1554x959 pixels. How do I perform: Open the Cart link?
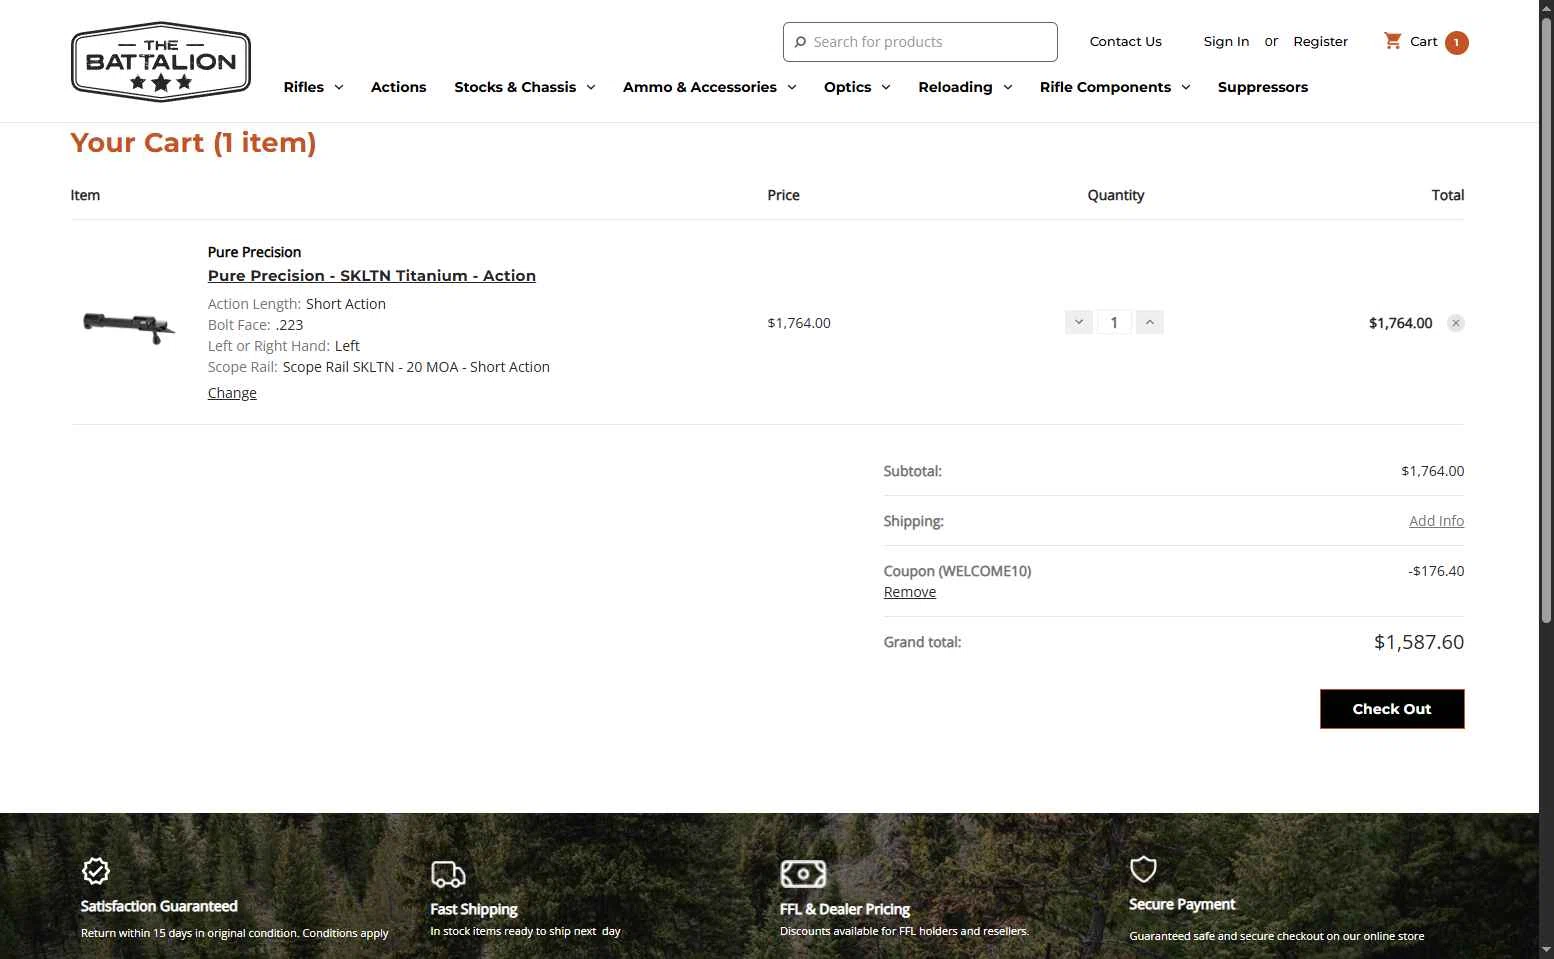(1423, 41)
